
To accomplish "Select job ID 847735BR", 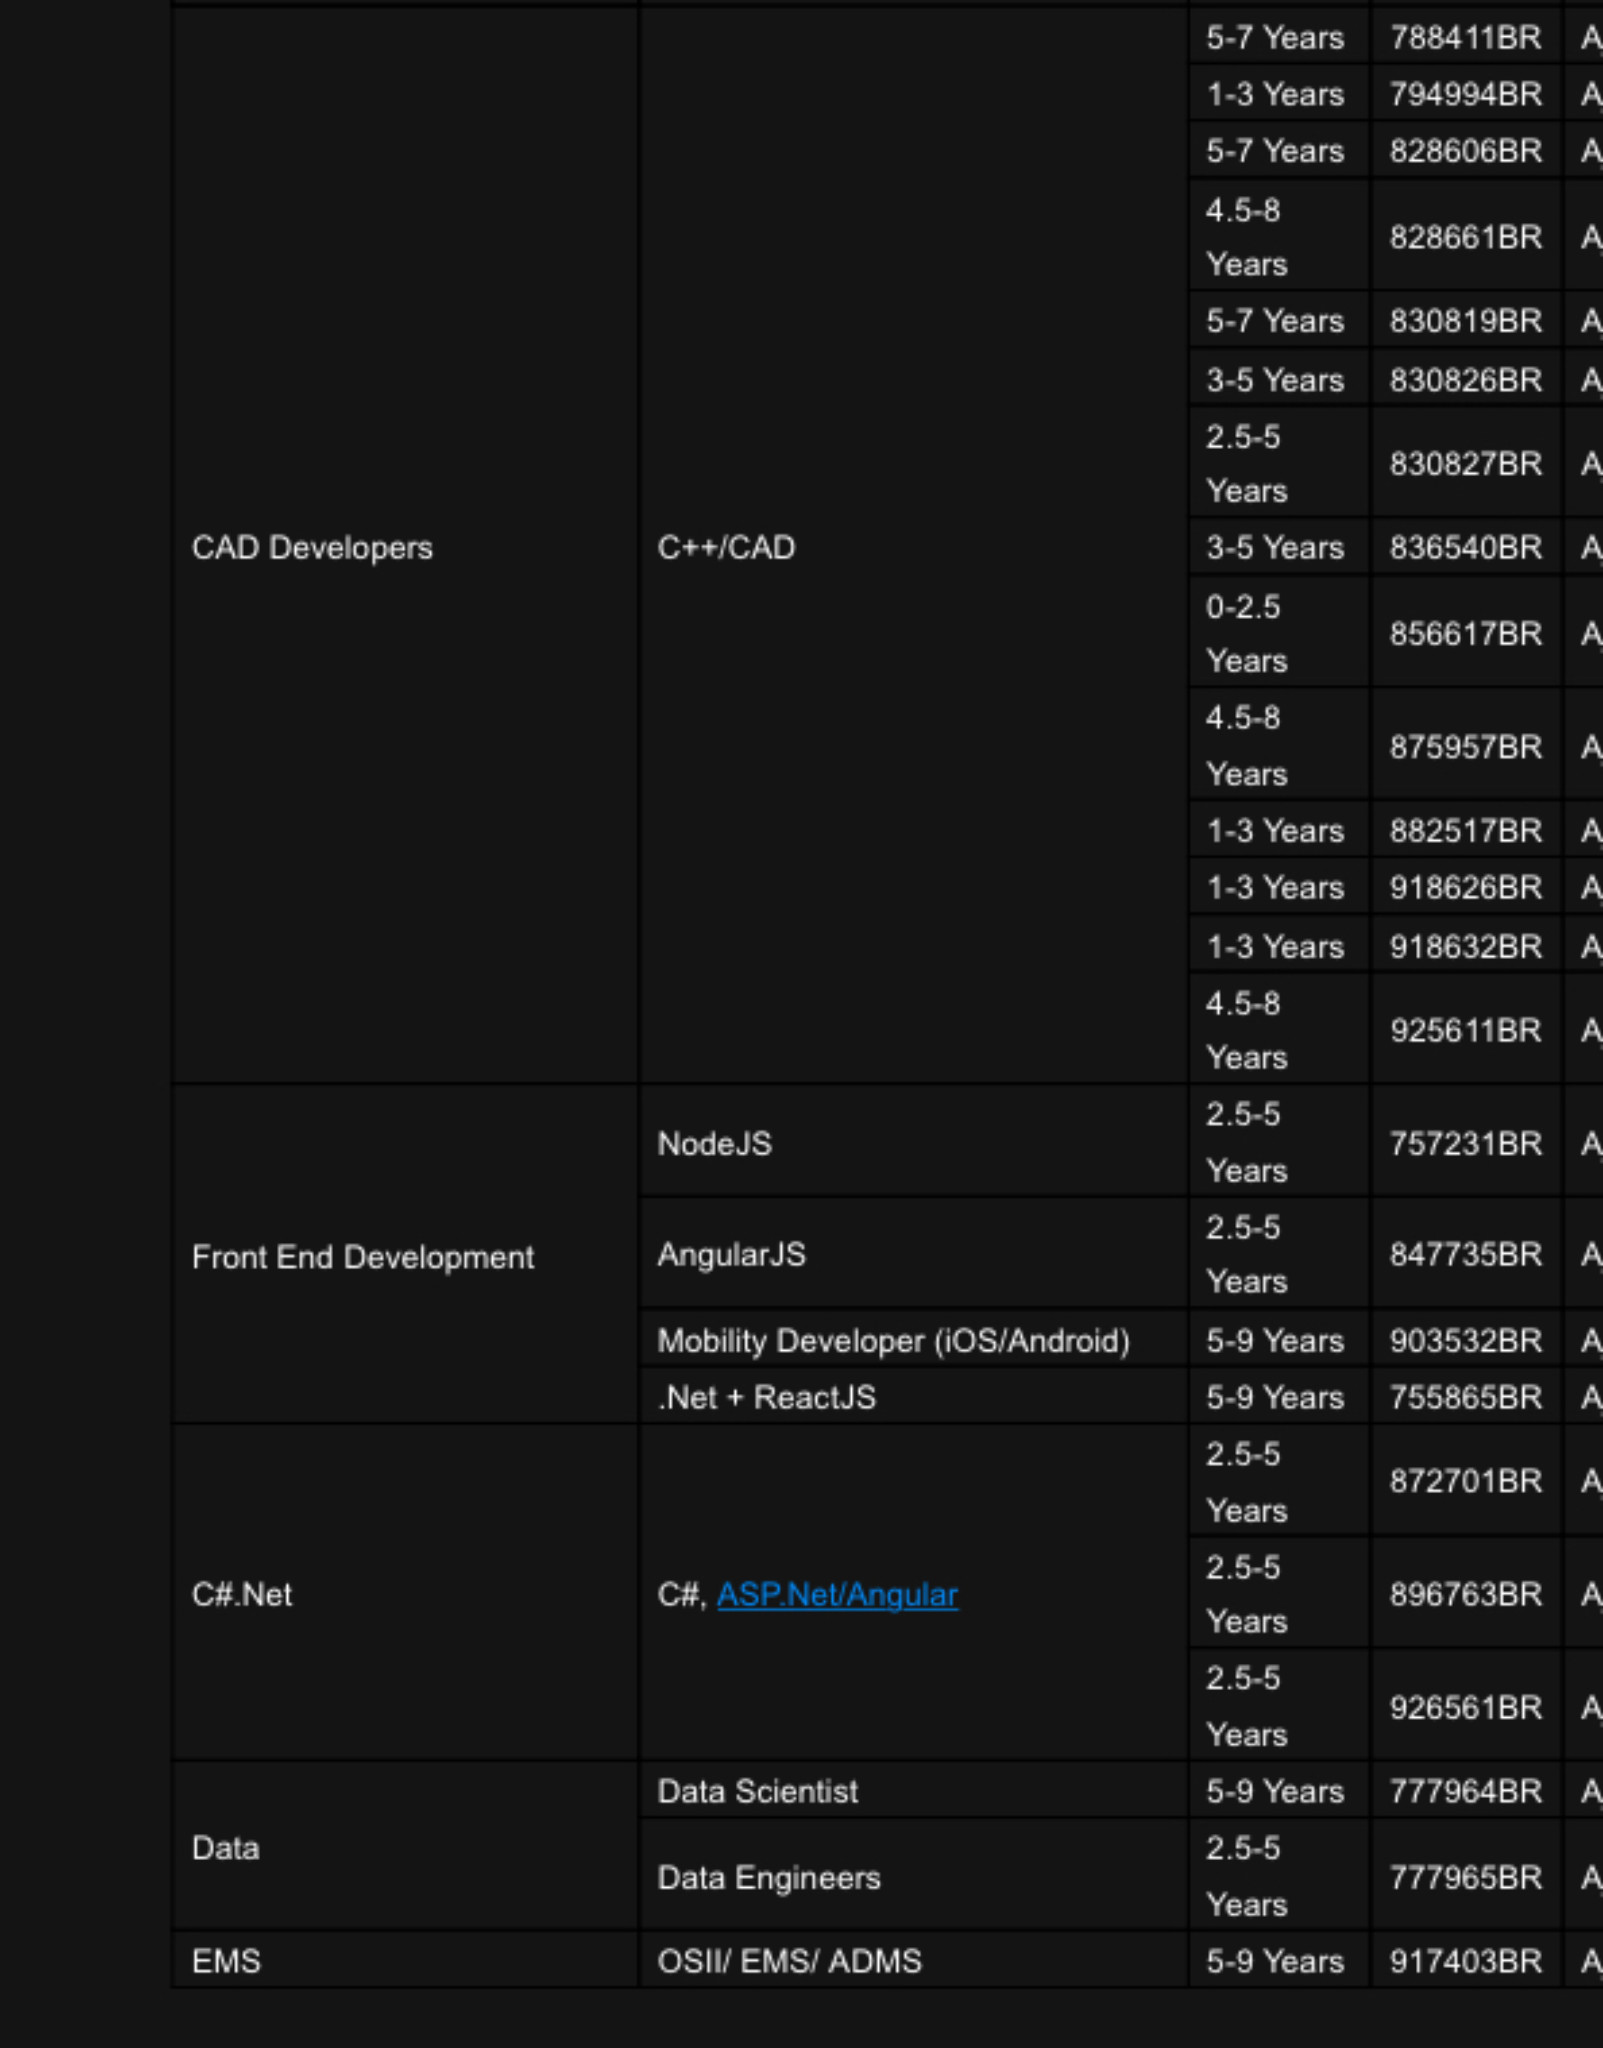I will [x=1465, y=1254].
